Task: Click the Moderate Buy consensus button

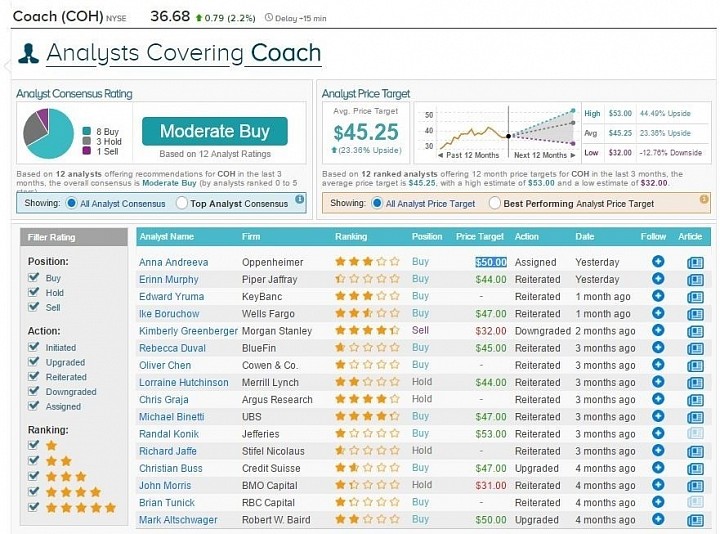Action: click(215, 131)
